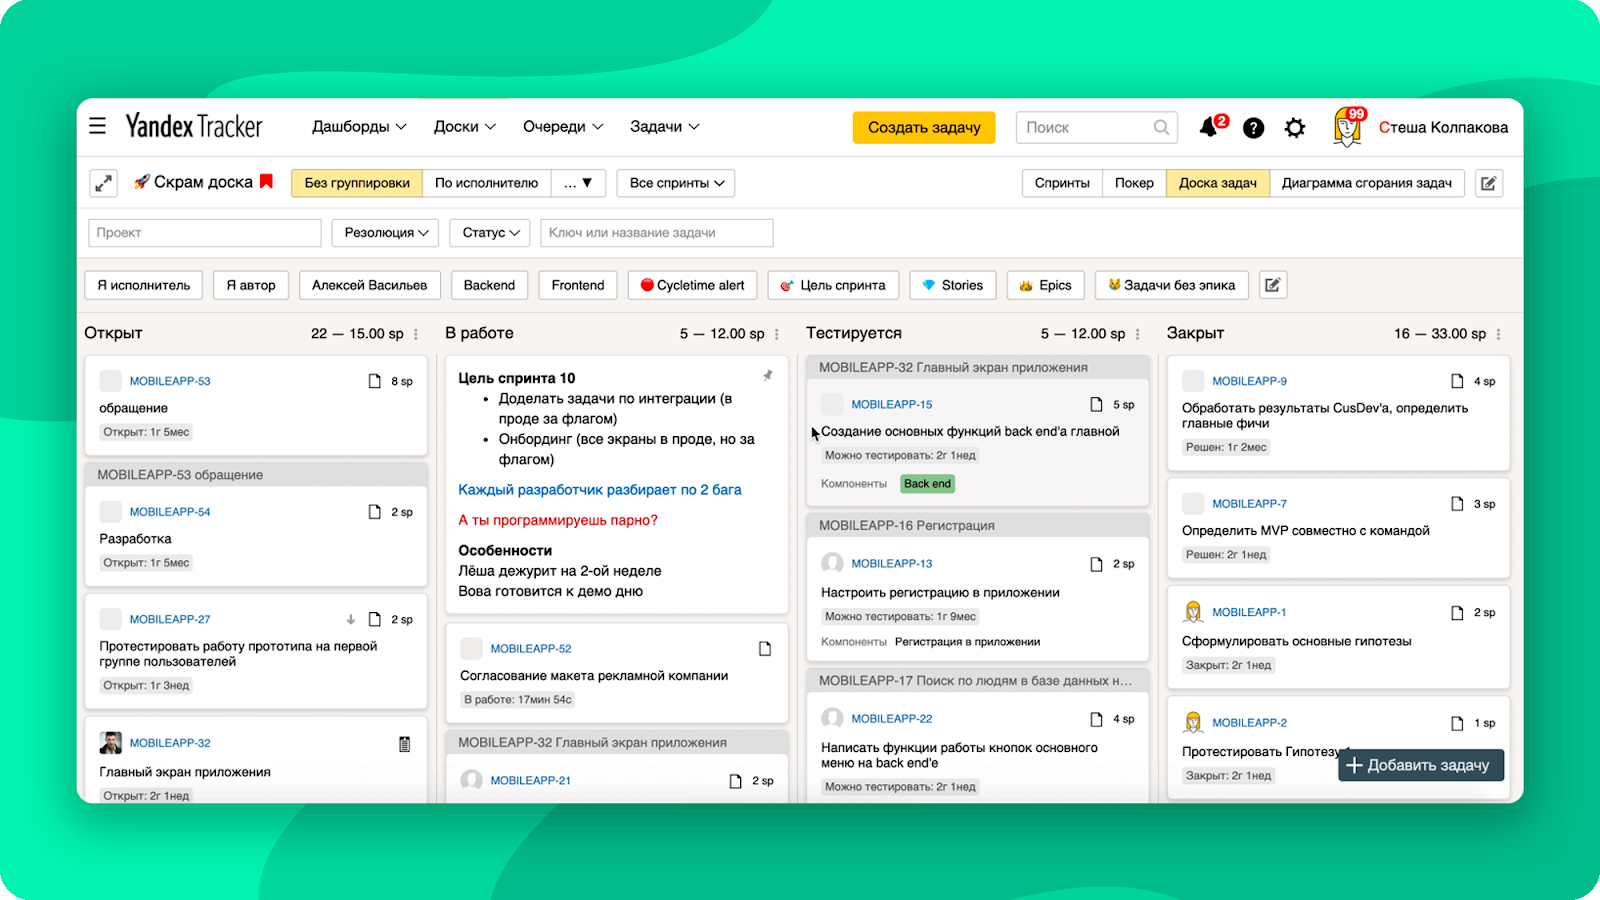This screenshot has width=1600, height=900.
Task: Click list icon on MOBILEAPP-32 card
Action: (x=404, y=744)
